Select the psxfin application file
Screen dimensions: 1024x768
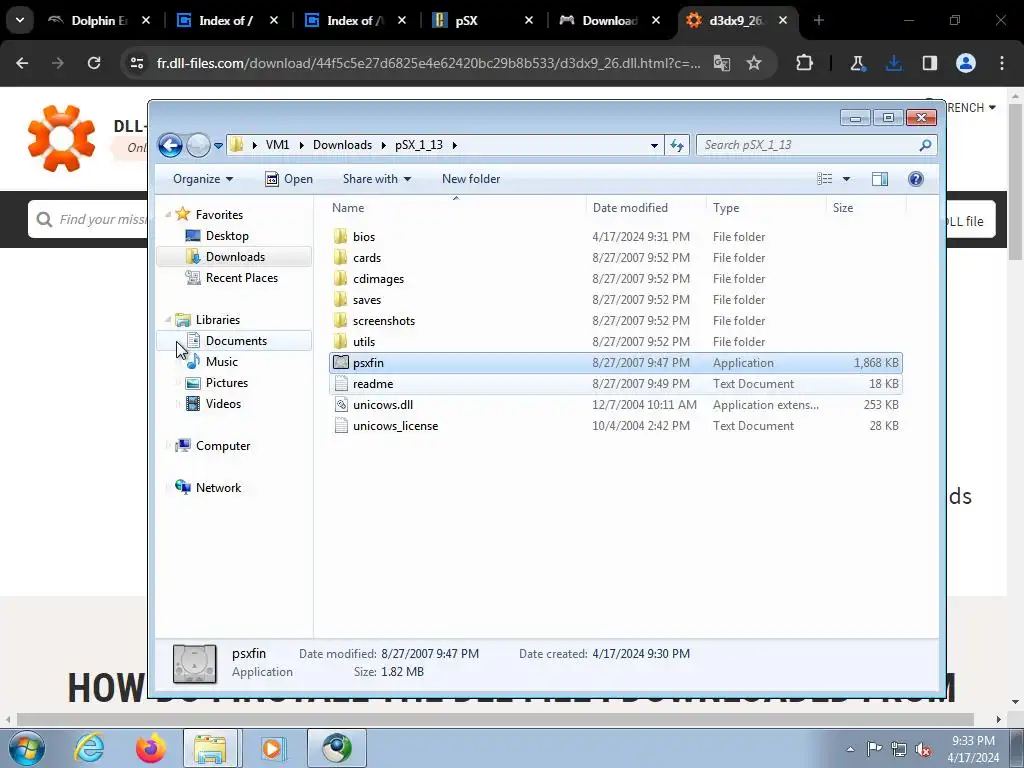616,362
